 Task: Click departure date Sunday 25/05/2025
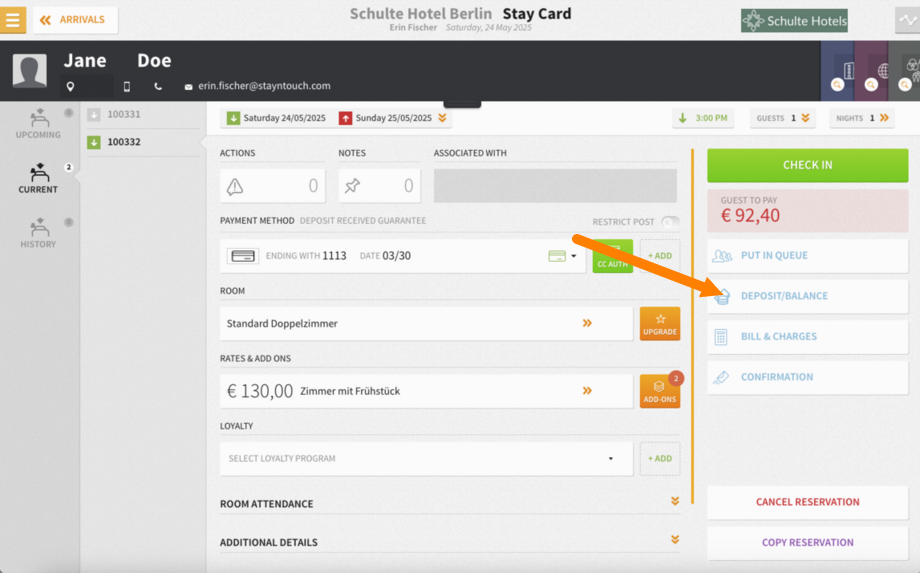click(385, 118)
